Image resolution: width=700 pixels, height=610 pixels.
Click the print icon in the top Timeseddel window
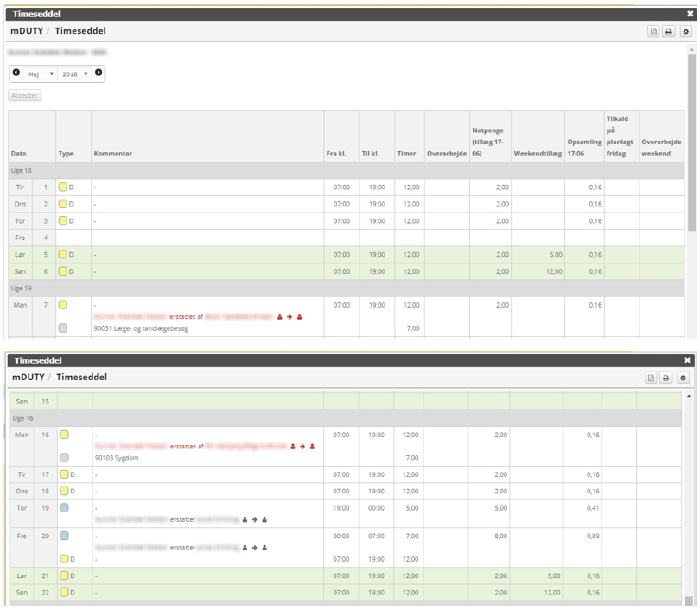click(670, 32)
